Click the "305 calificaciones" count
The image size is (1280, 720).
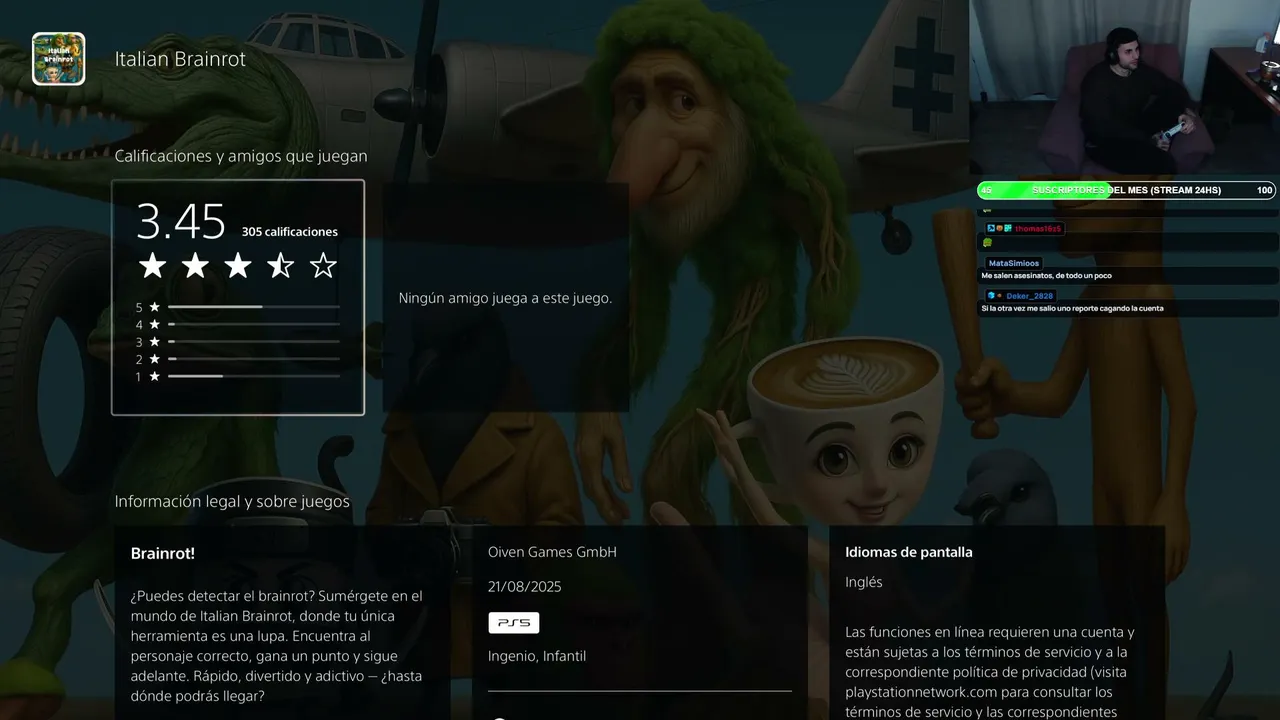[x=290, y=232]
